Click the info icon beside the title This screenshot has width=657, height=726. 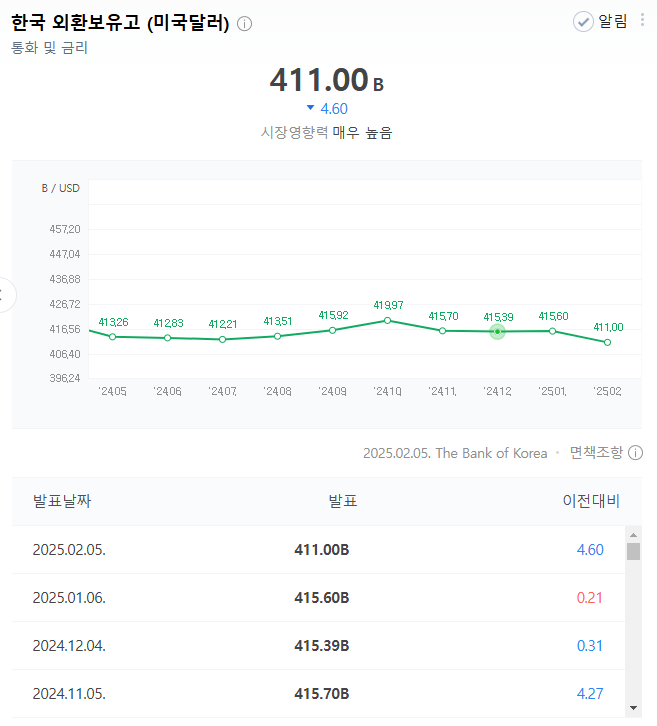tap(244, 24)
